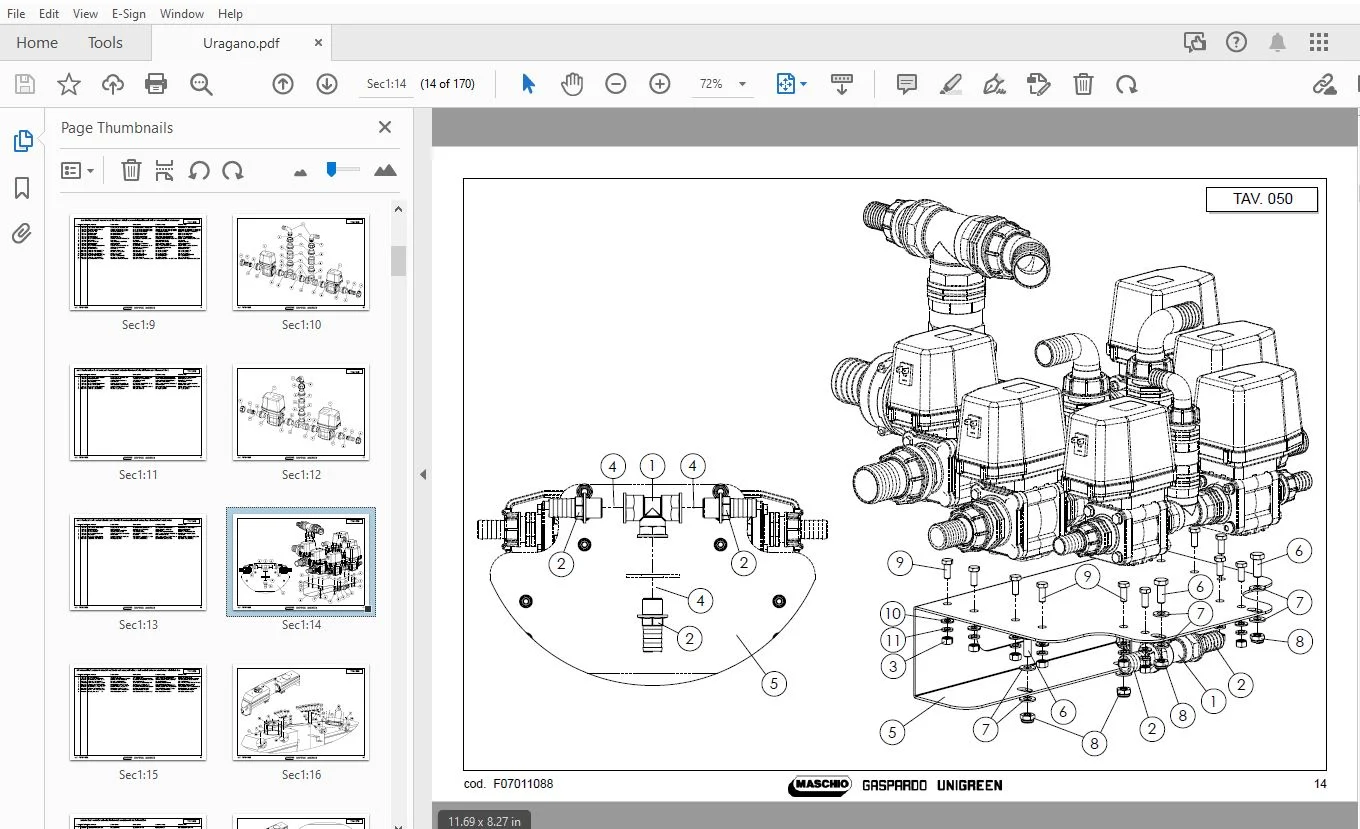
Task: View notifications bell
Action: point(1278,42)
